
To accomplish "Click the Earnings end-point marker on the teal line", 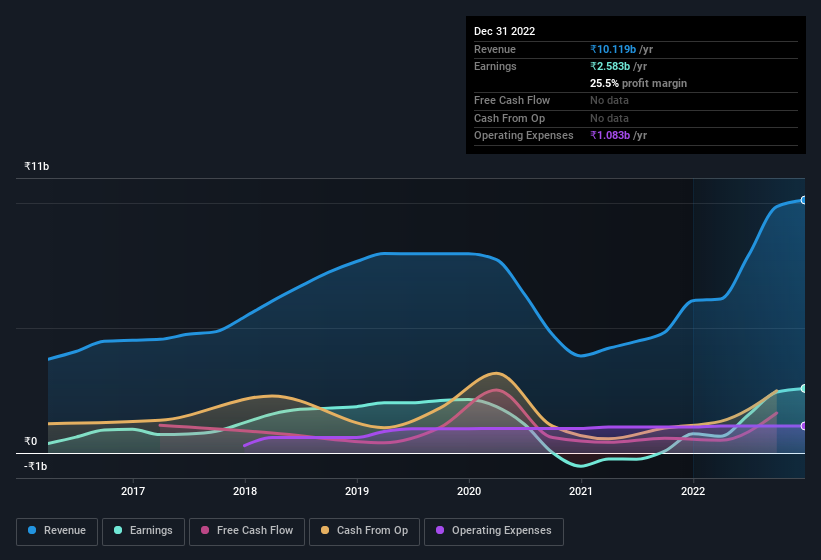I will [803, 388].
